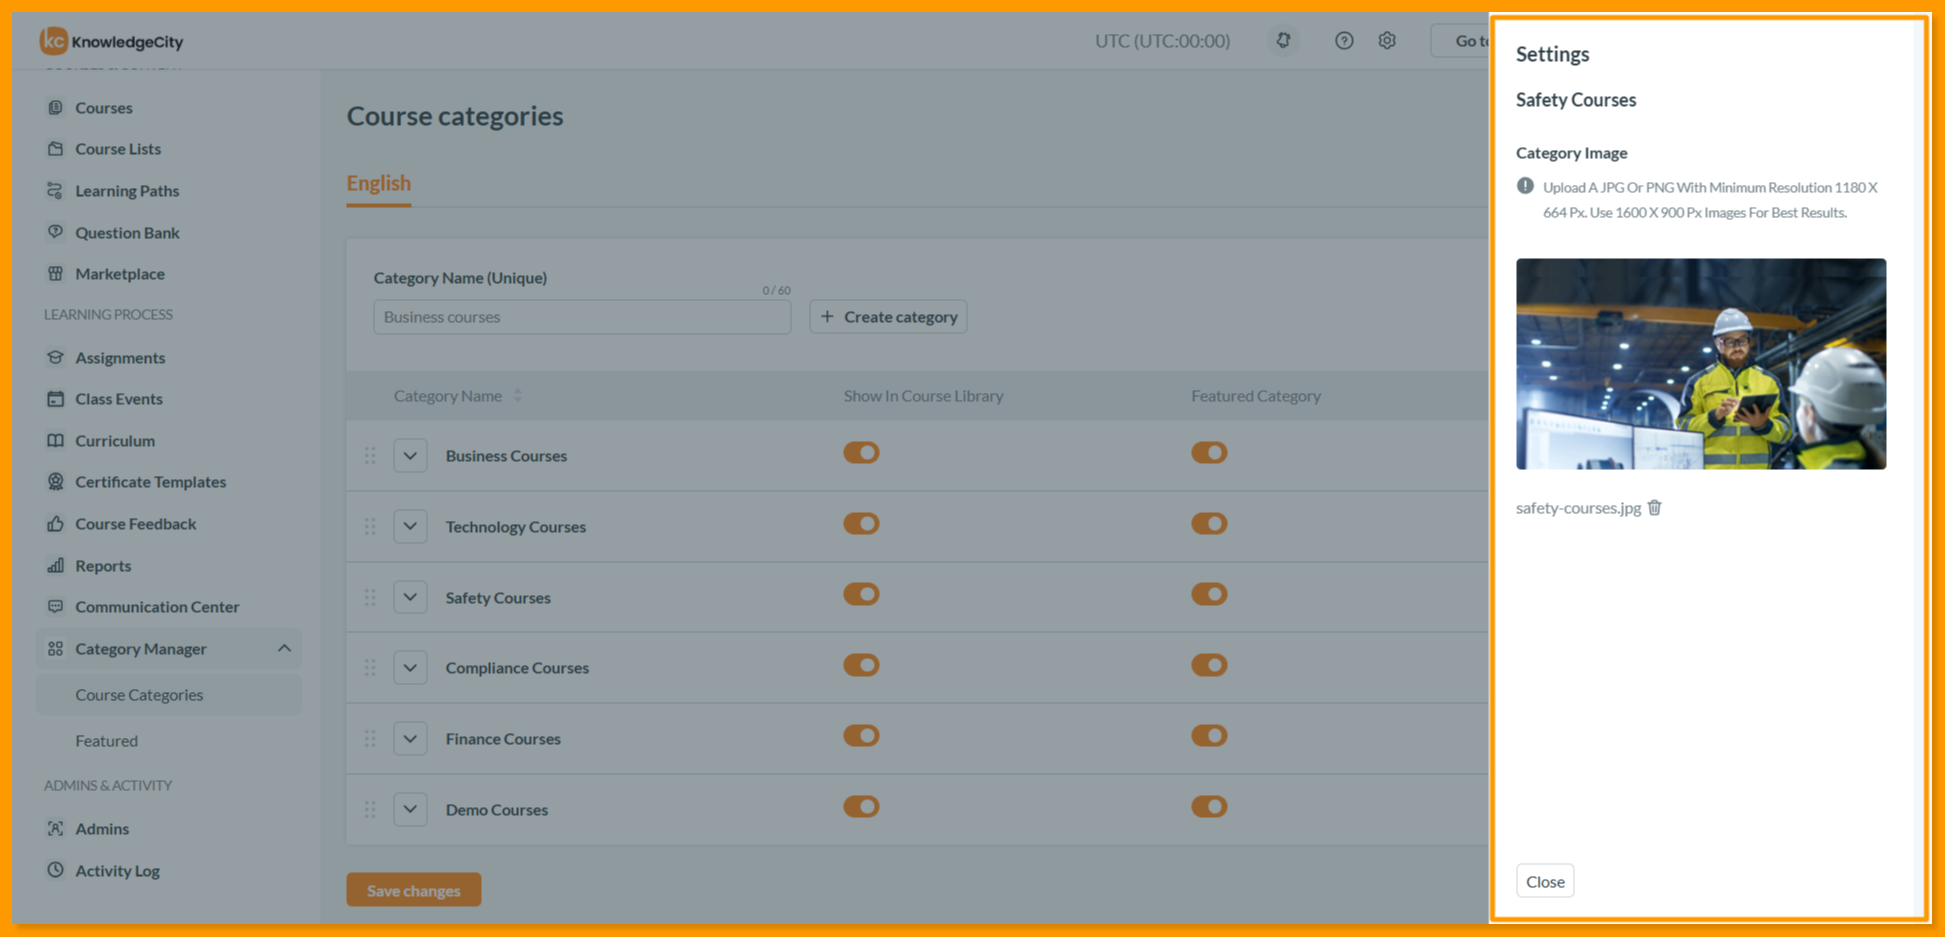Viewport: 1945px width, 937px height.
Task: Toggle Show In Course Library for Finance Courses
Action: 861,736
